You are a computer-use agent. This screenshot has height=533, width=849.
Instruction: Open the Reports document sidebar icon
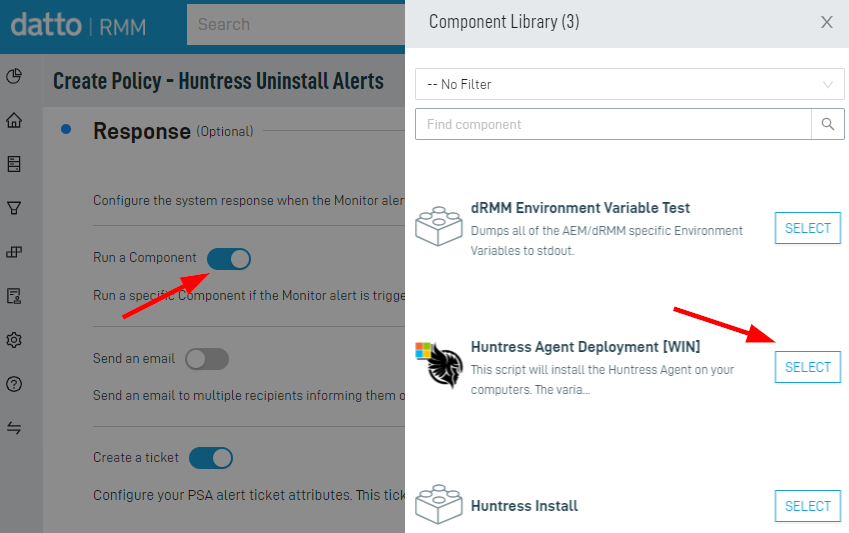14,296
